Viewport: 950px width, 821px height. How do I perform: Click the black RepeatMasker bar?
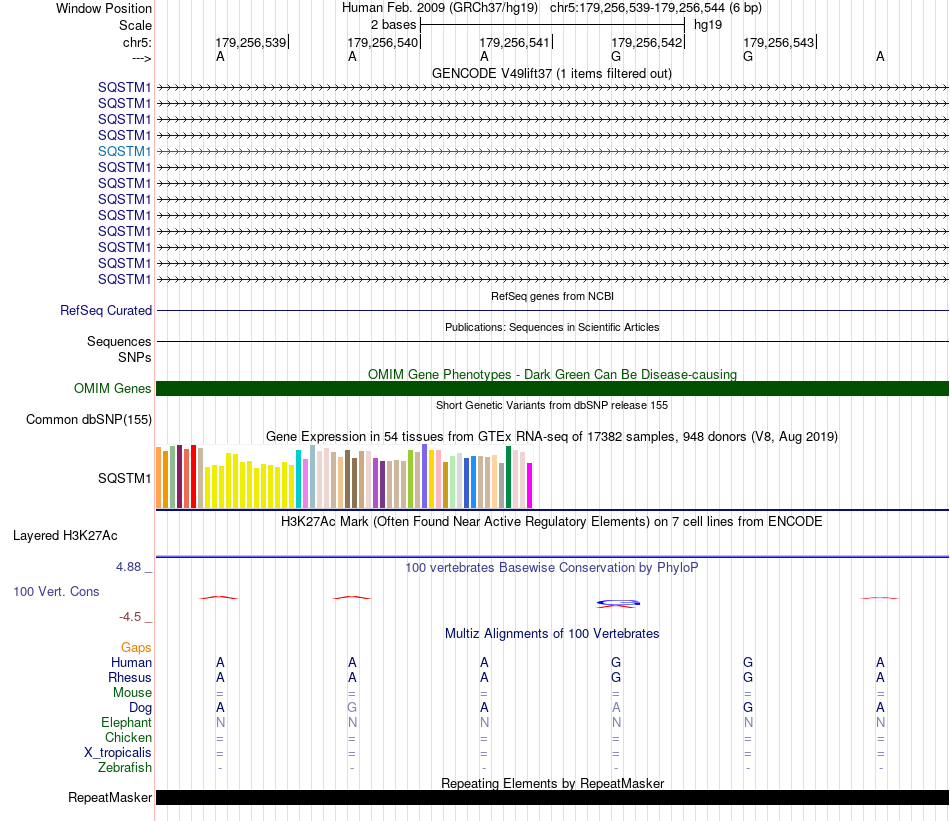[x=552, y=797]
